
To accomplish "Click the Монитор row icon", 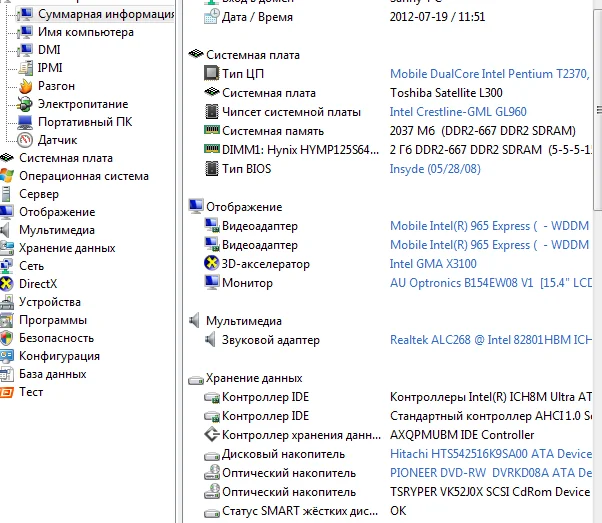I will click(x=212, y=283).
